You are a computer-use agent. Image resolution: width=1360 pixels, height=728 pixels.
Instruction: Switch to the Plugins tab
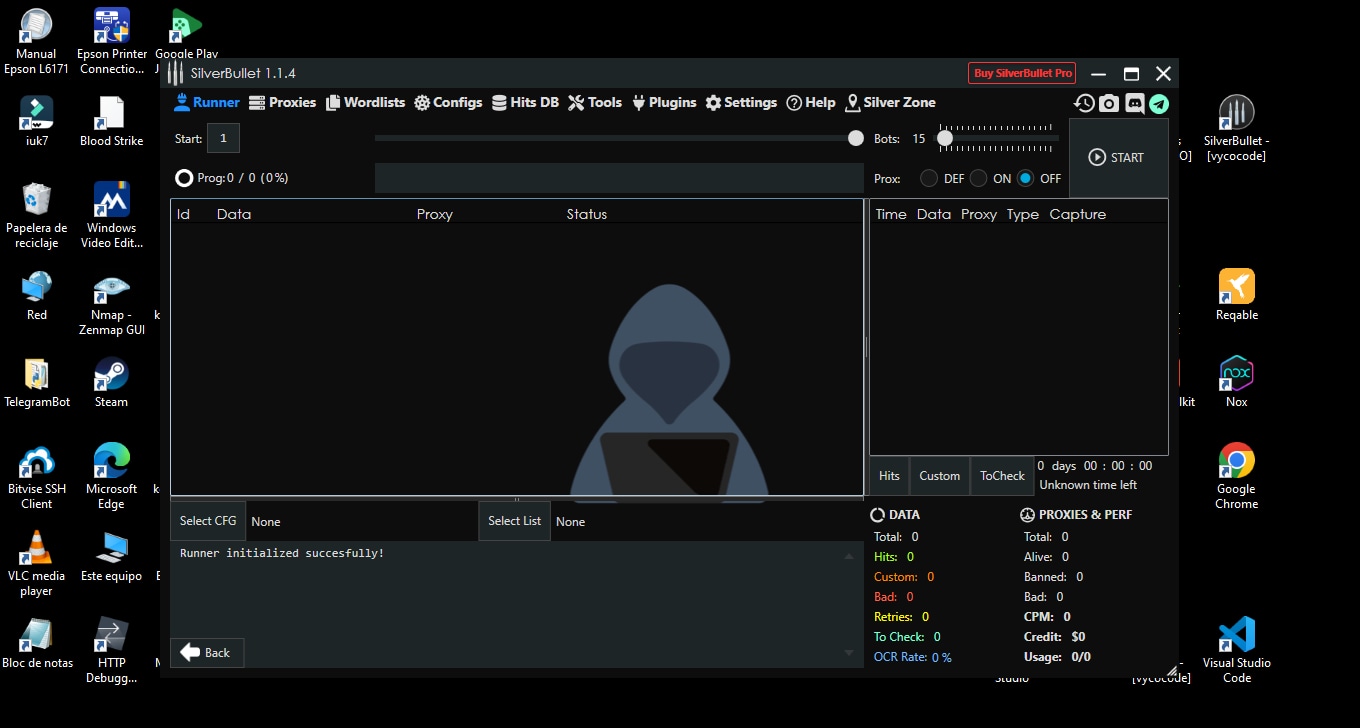tap(664, 102)
